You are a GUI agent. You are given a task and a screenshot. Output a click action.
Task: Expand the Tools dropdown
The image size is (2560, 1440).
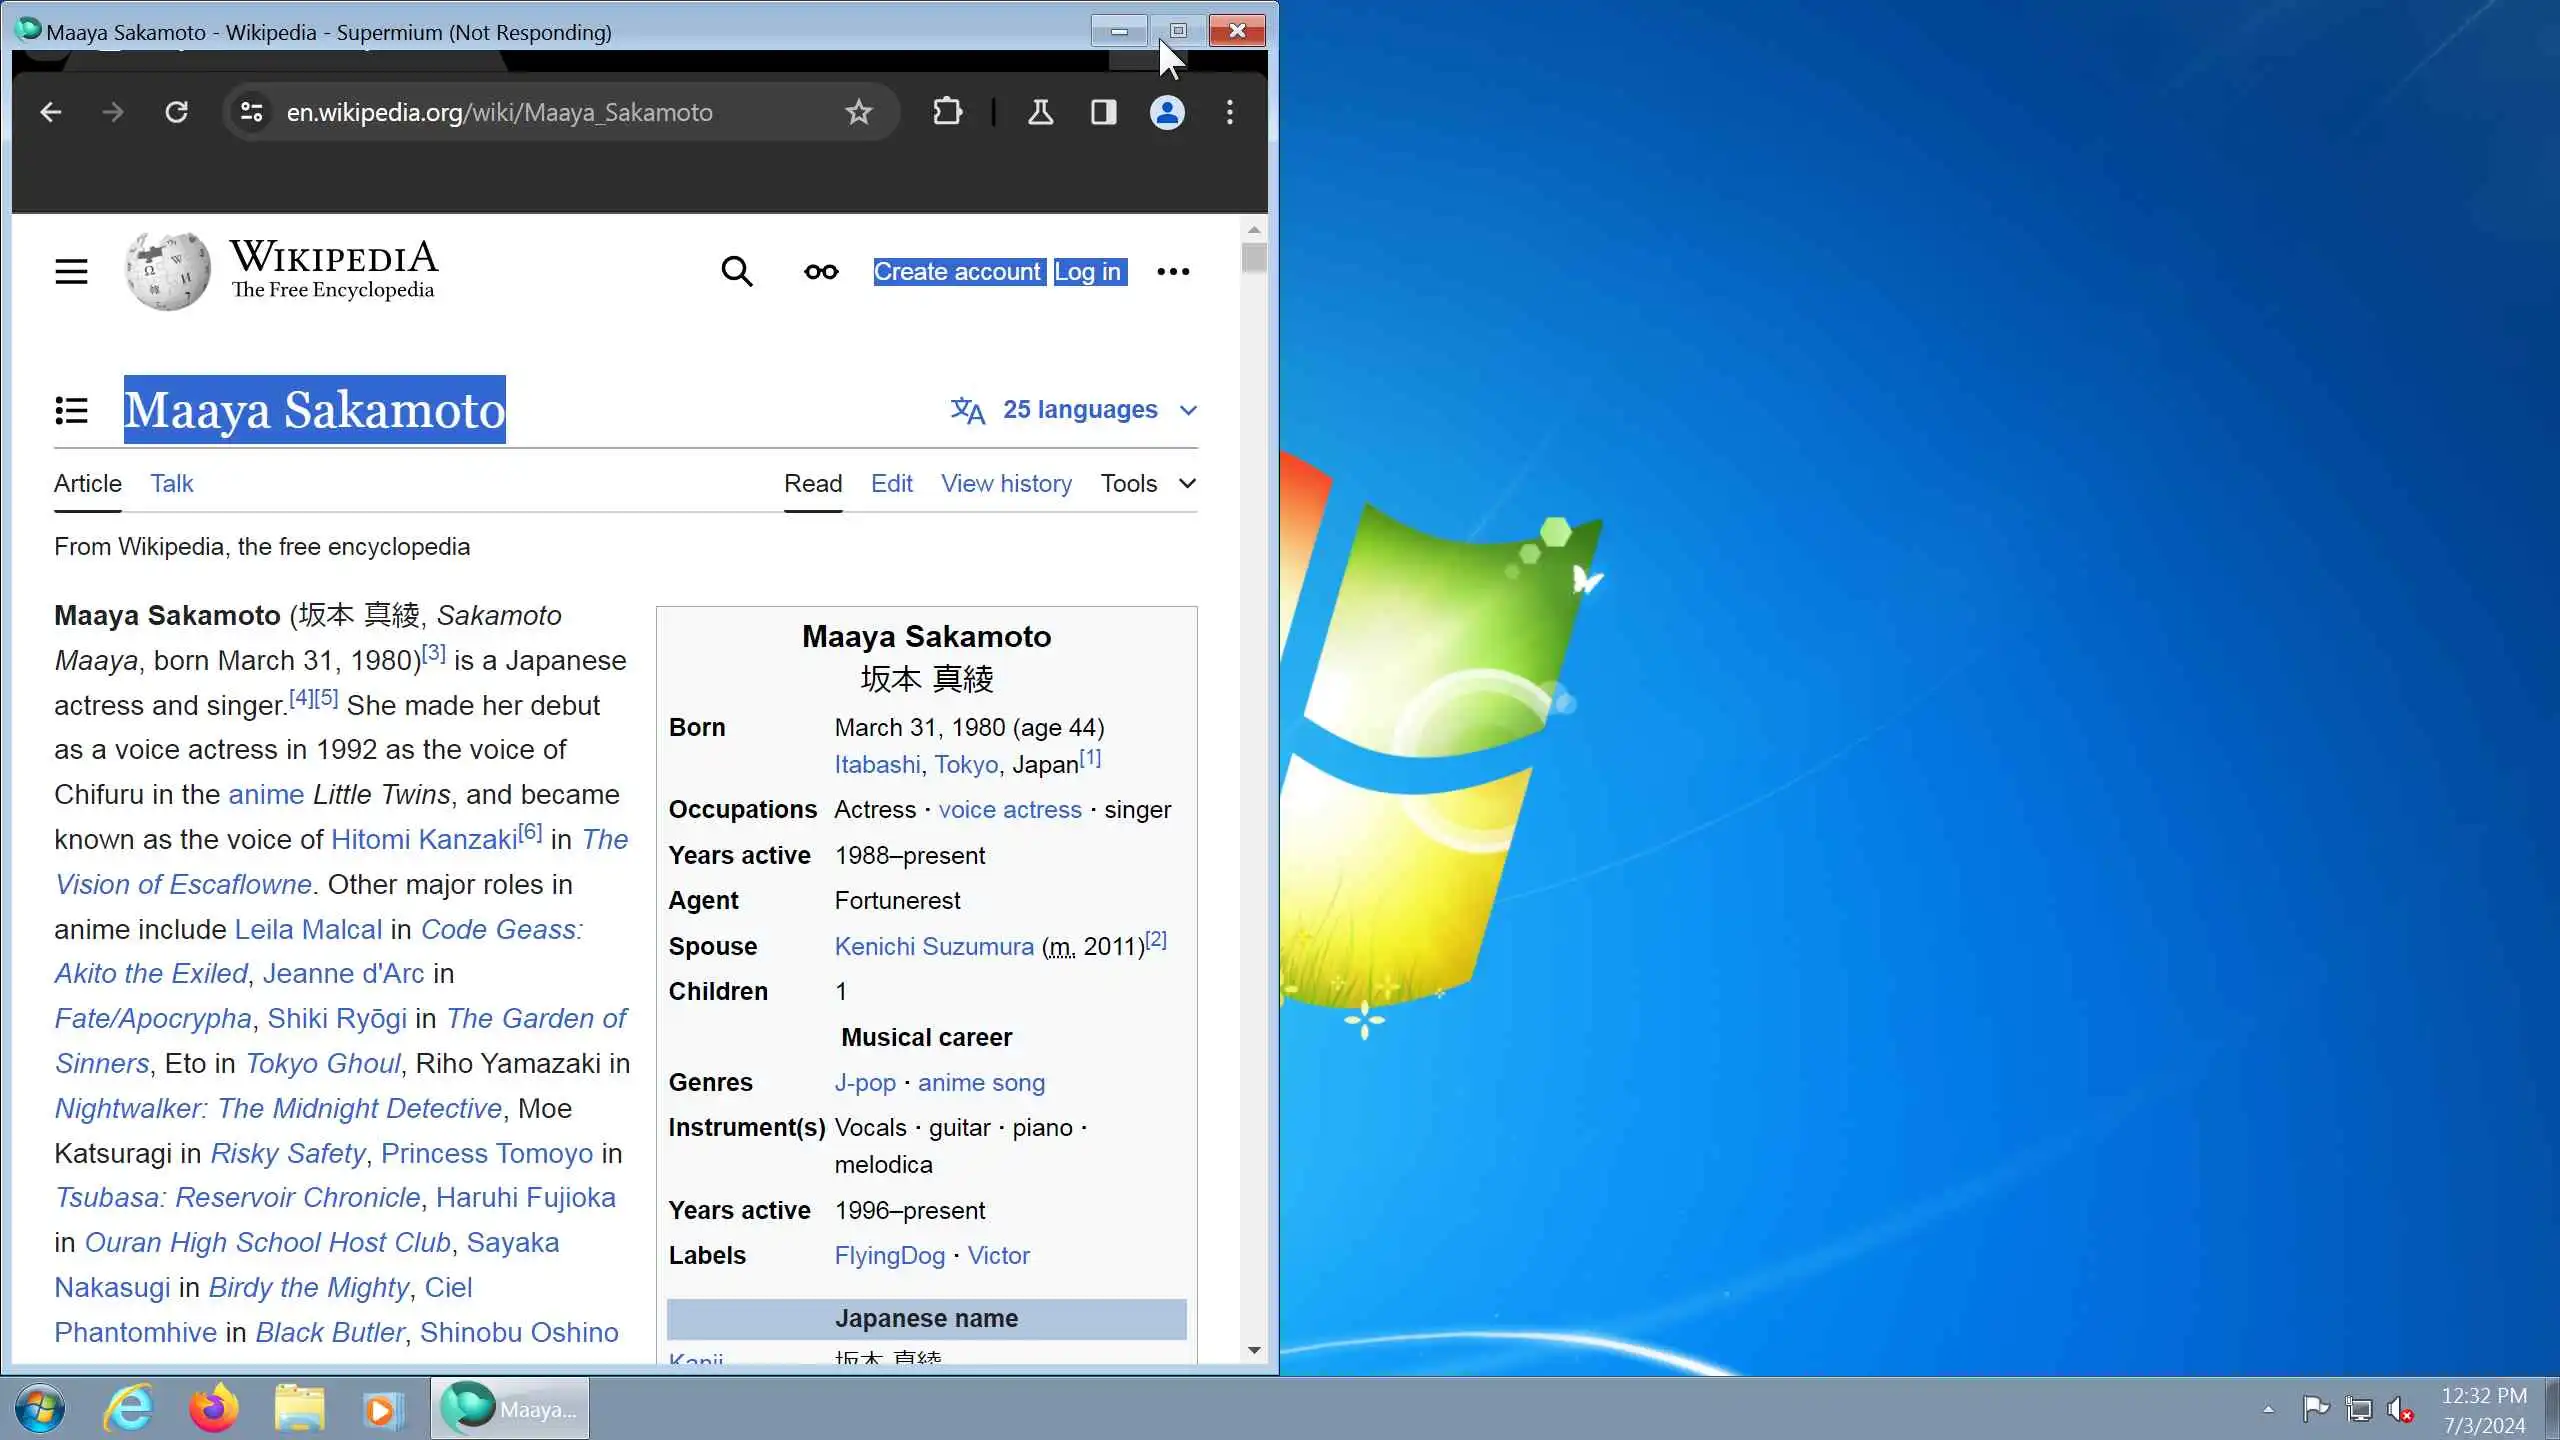click(x=1147, y=484)
